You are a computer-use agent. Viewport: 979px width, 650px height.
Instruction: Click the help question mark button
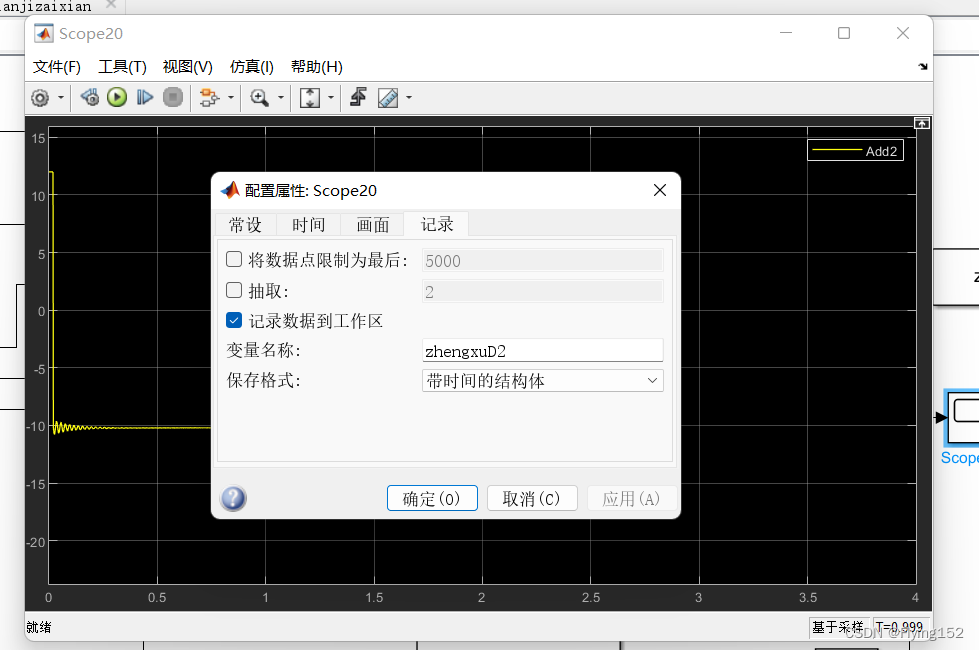[x=233, y=497]
